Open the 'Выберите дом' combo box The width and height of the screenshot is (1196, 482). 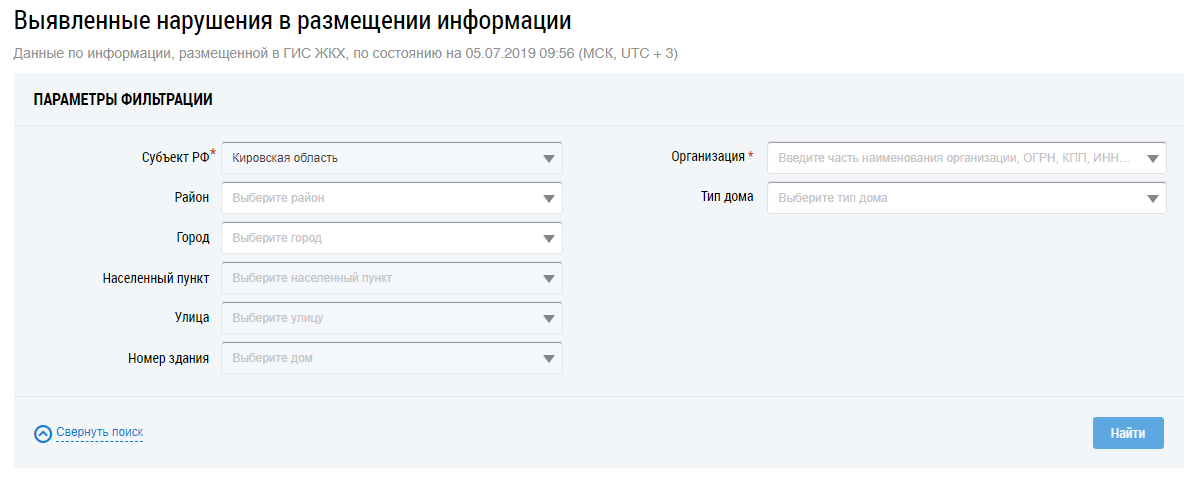click(380, 358)
